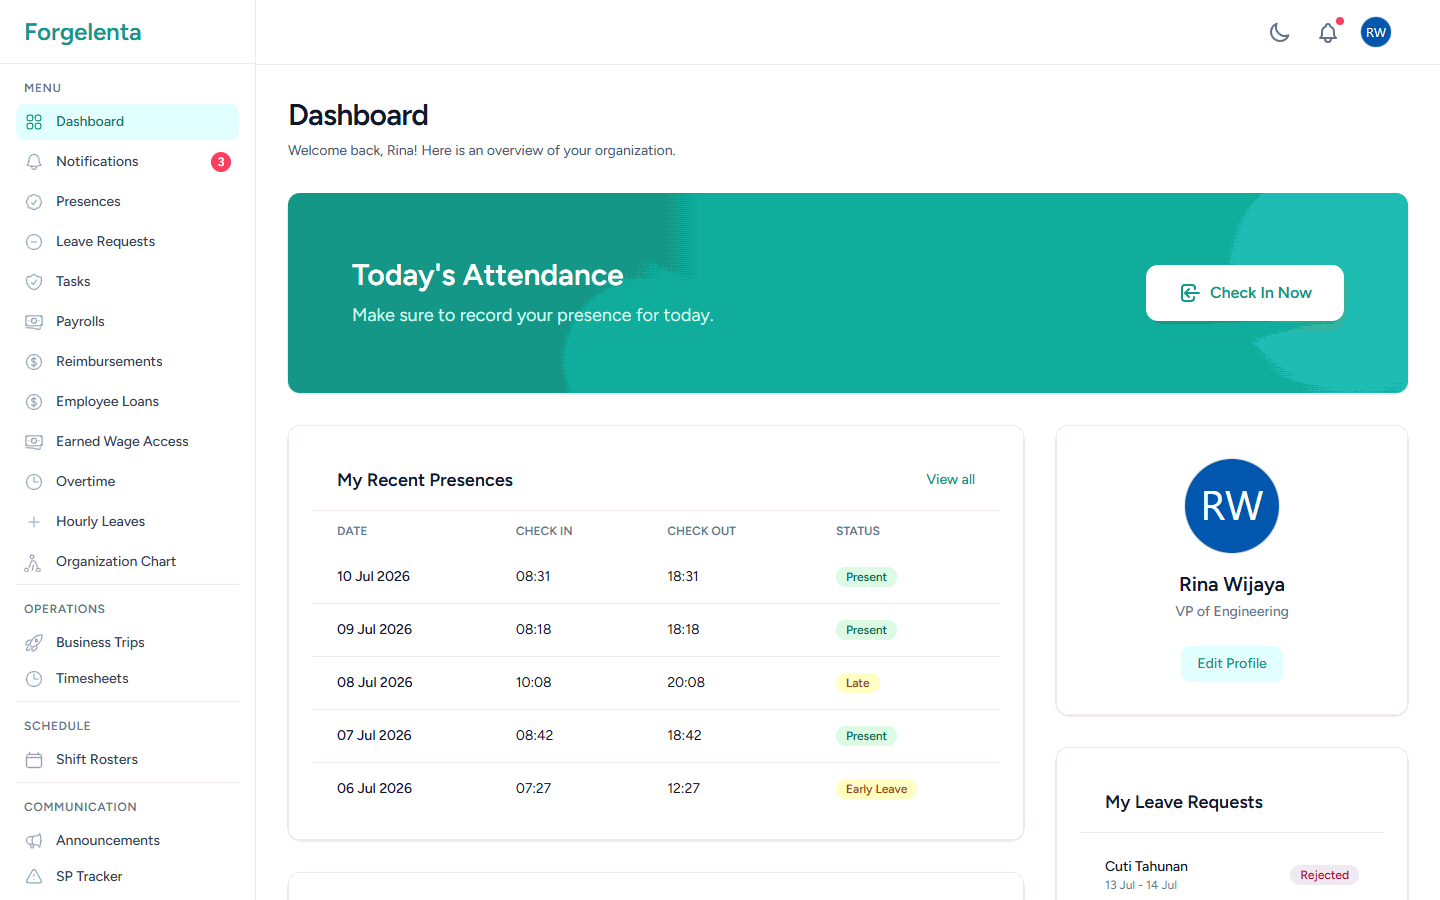Open the Payrolls menu entry
This screenshot has width=1440, height=900.
(x=127, y=322)
